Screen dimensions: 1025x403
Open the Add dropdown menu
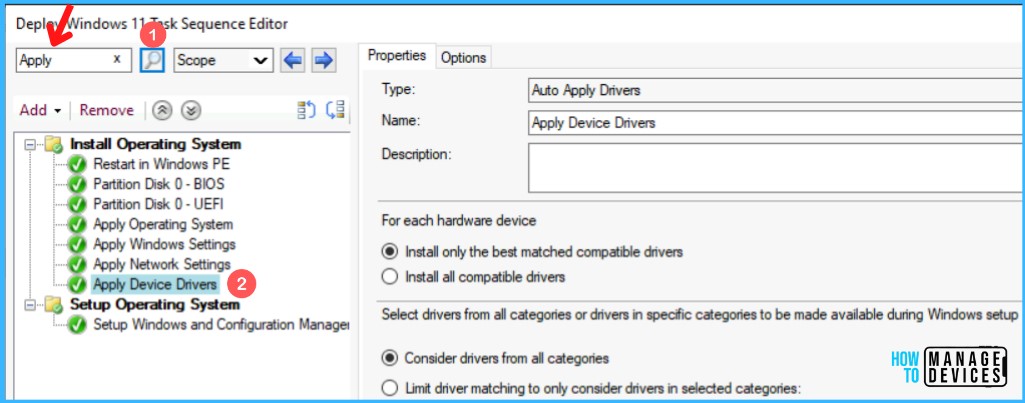tap(40, 111)
